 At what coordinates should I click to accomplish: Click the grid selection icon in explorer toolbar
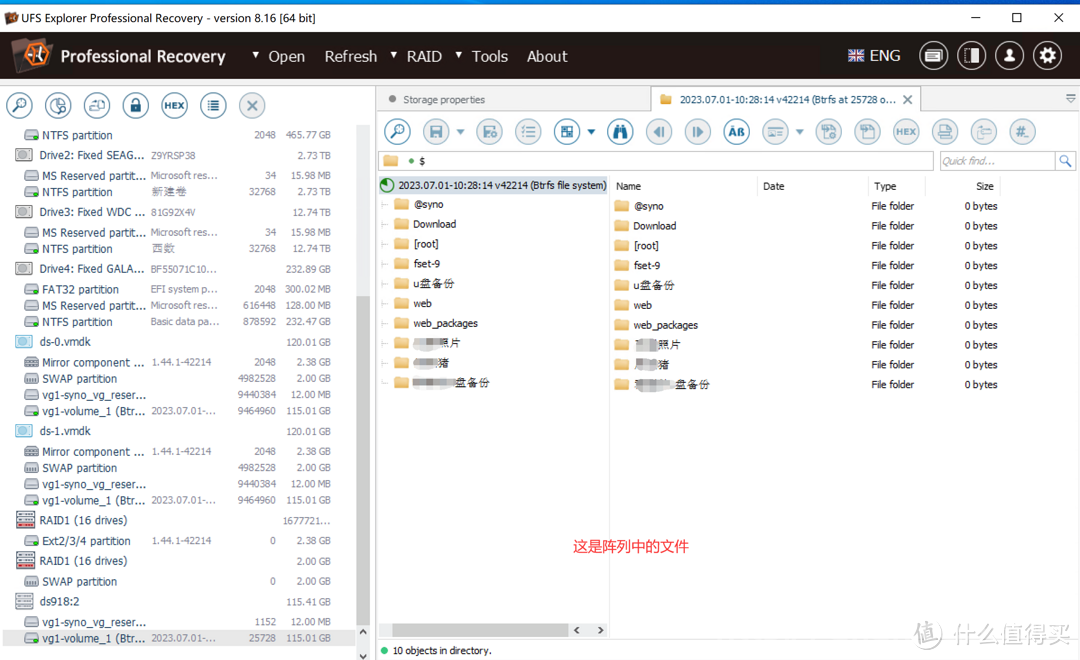(567, 132)
